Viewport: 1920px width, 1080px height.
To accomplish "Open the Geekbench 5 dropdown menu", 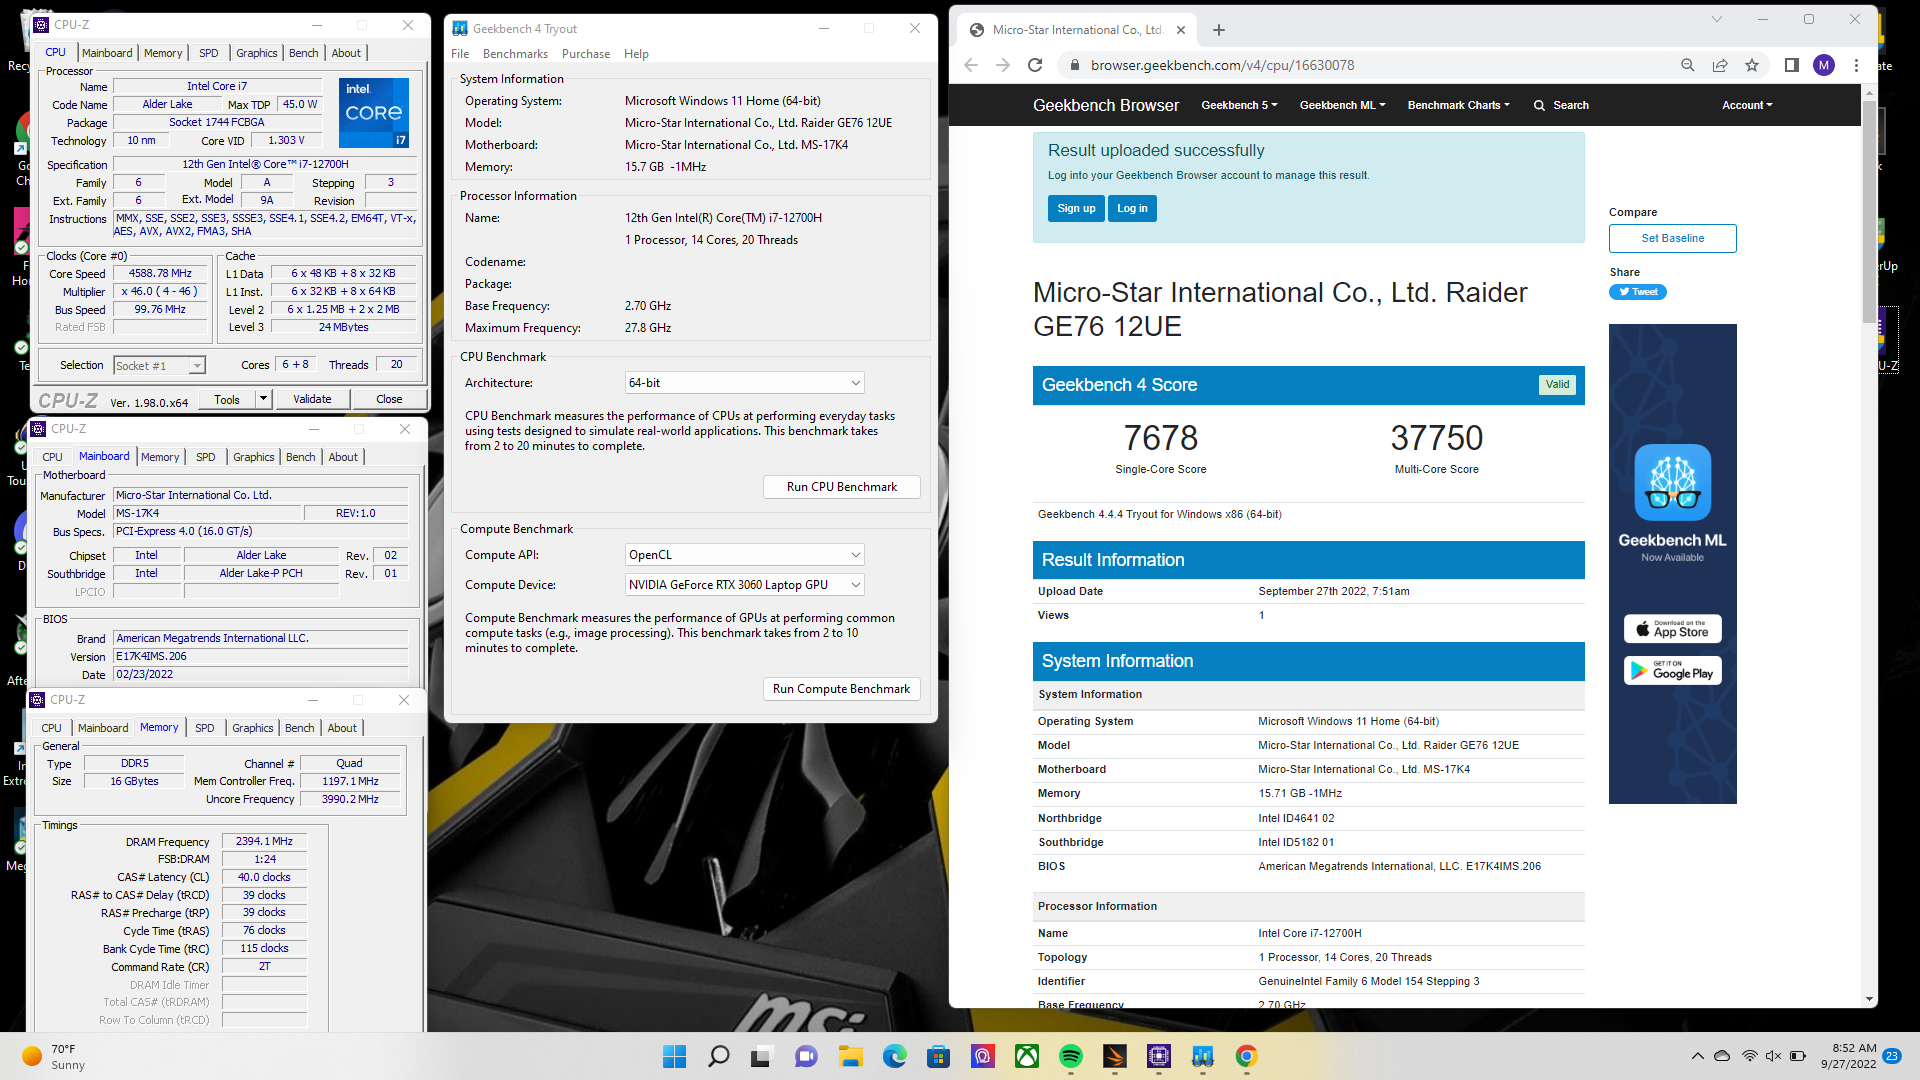I will coord(1239,105).
